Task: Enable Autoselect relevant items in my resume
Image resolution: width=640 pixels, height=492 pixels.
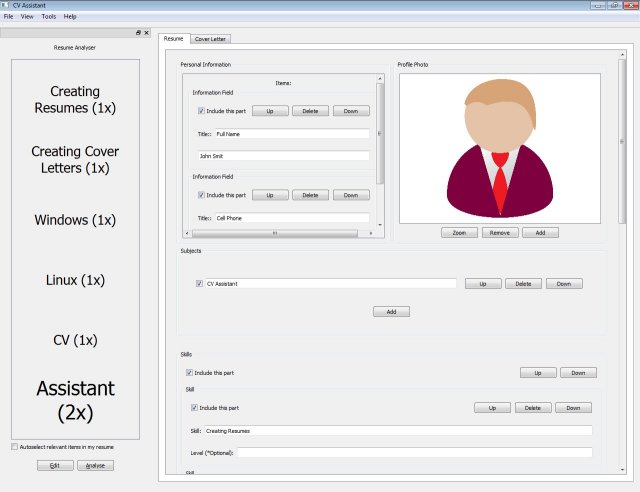Action: point(15,447)
